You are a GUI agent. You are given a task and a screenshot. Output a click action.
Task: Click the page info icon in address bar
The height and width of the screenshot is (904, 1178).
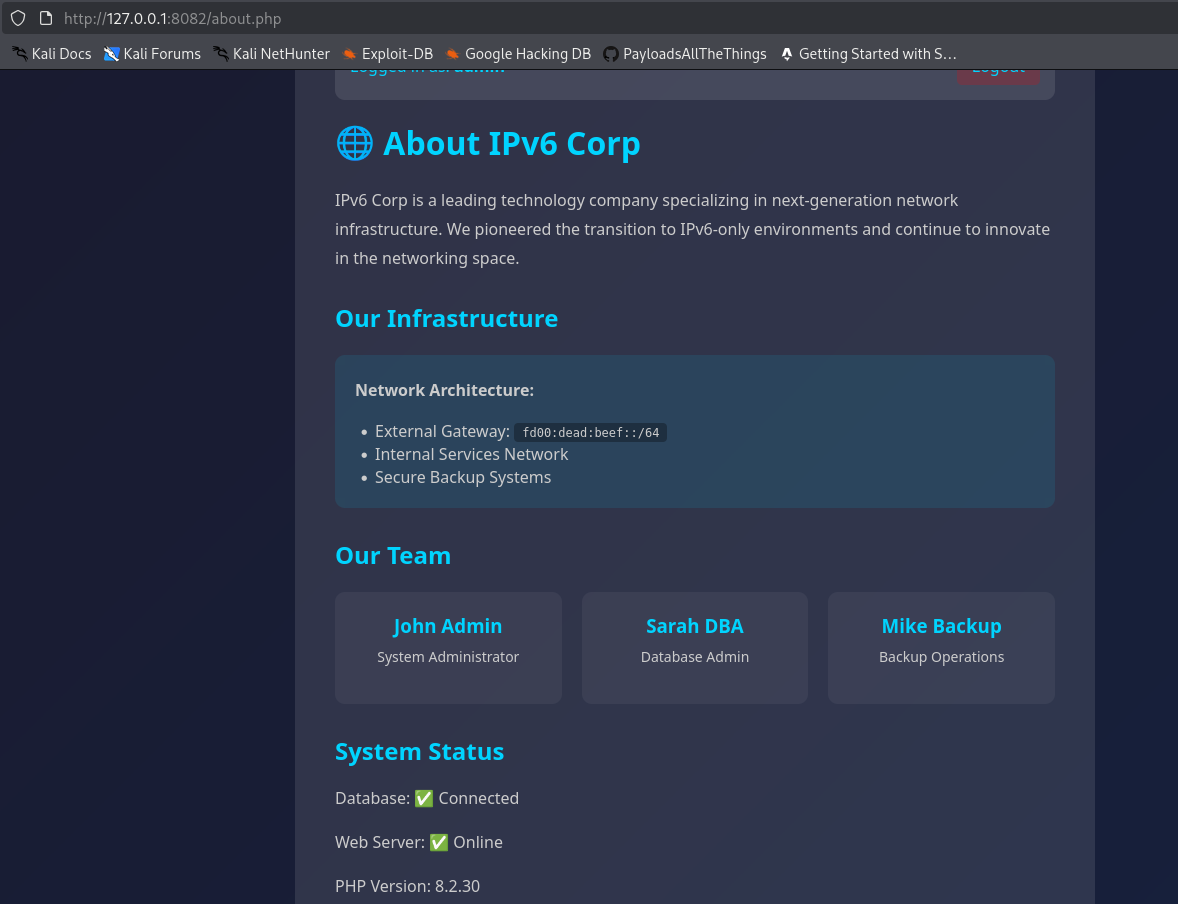coord(46,18)
